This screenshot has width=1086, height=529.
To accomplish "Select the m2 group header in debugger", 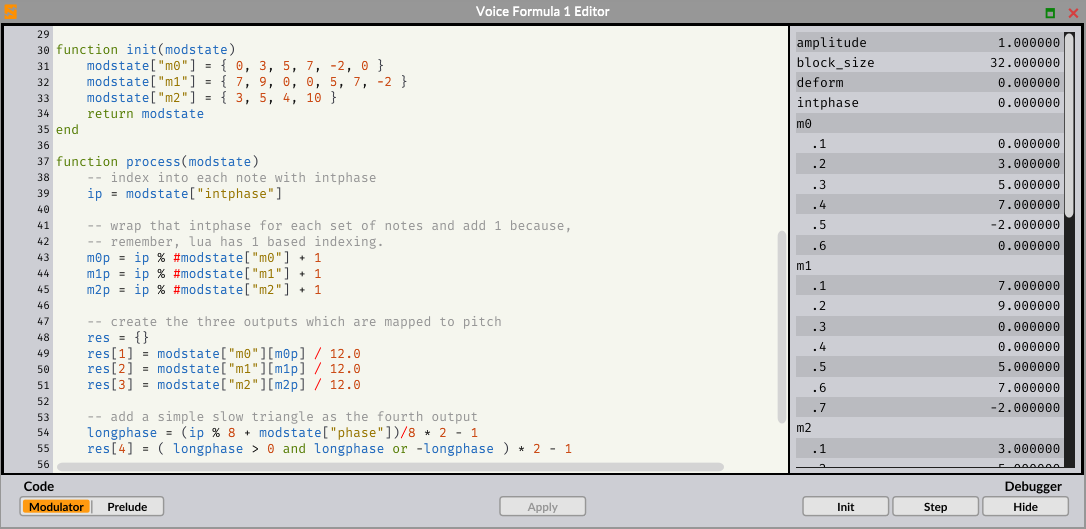I will 928,428.
